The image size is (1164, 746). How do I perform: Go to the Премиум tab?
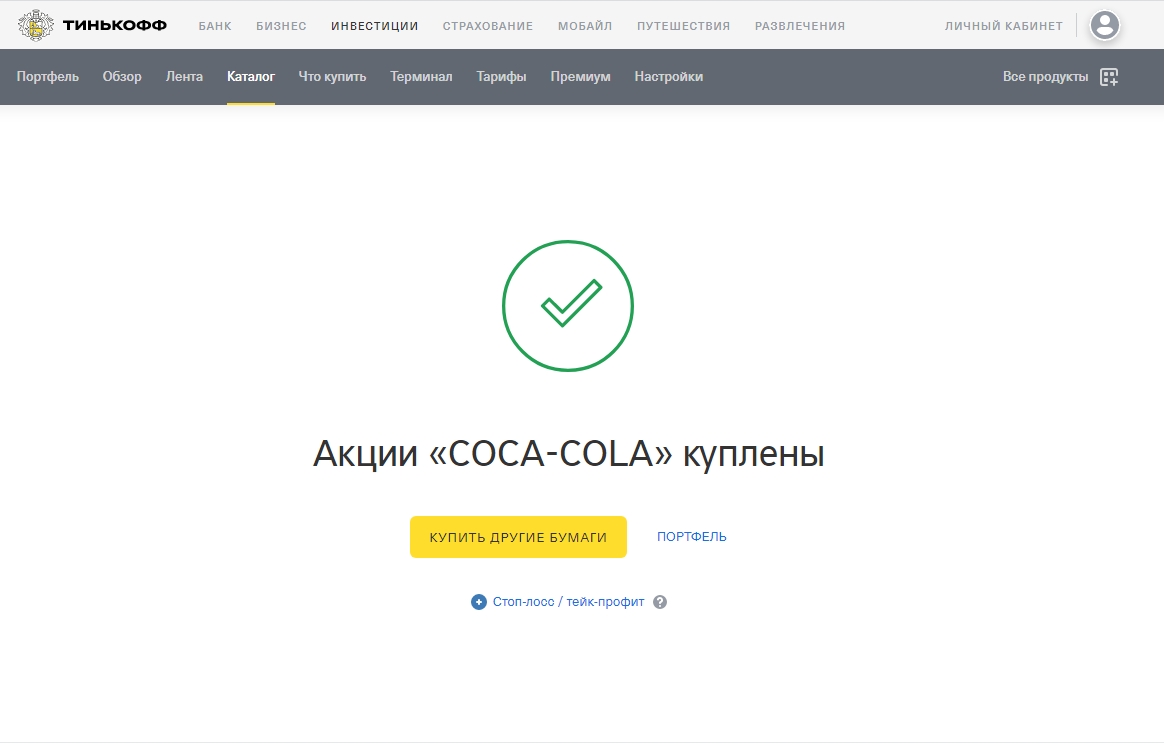(x=581, y=76)
